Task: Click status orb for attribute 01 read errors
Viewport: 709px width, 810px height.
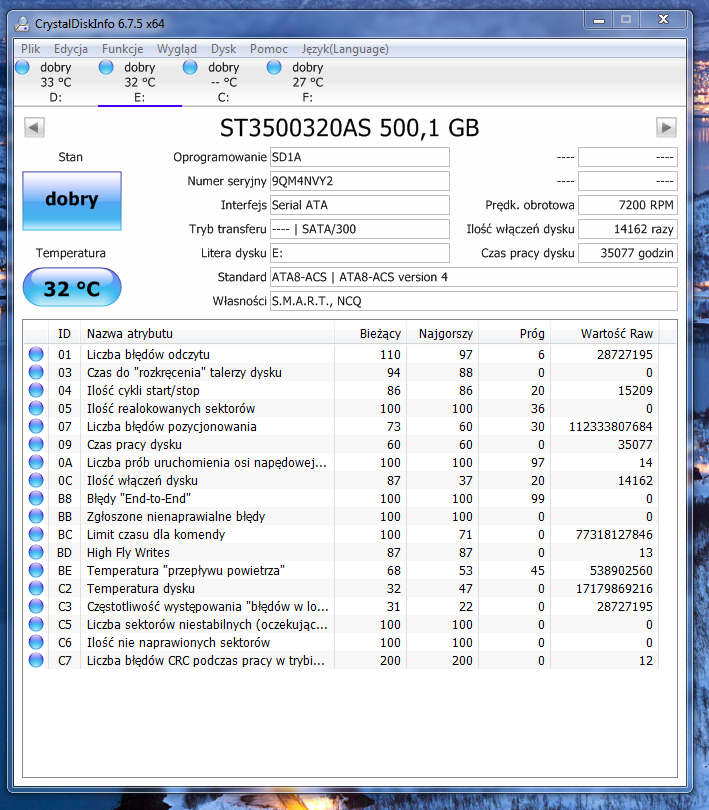Action: click(x=36, y=354)
